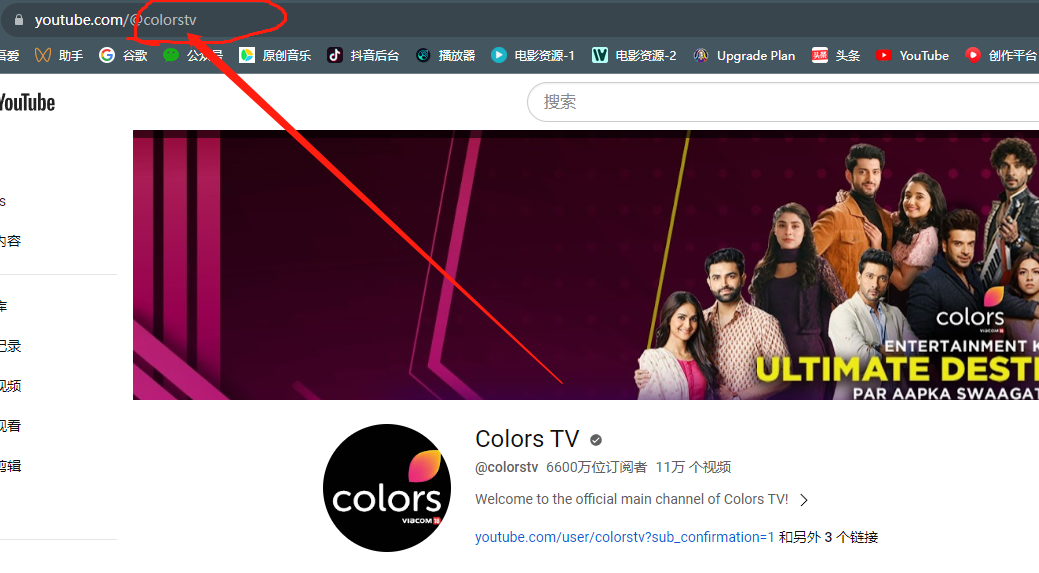Click the Colors TV channel banner image
Viewport: 1039px width, 573px height.
[586, 265]
